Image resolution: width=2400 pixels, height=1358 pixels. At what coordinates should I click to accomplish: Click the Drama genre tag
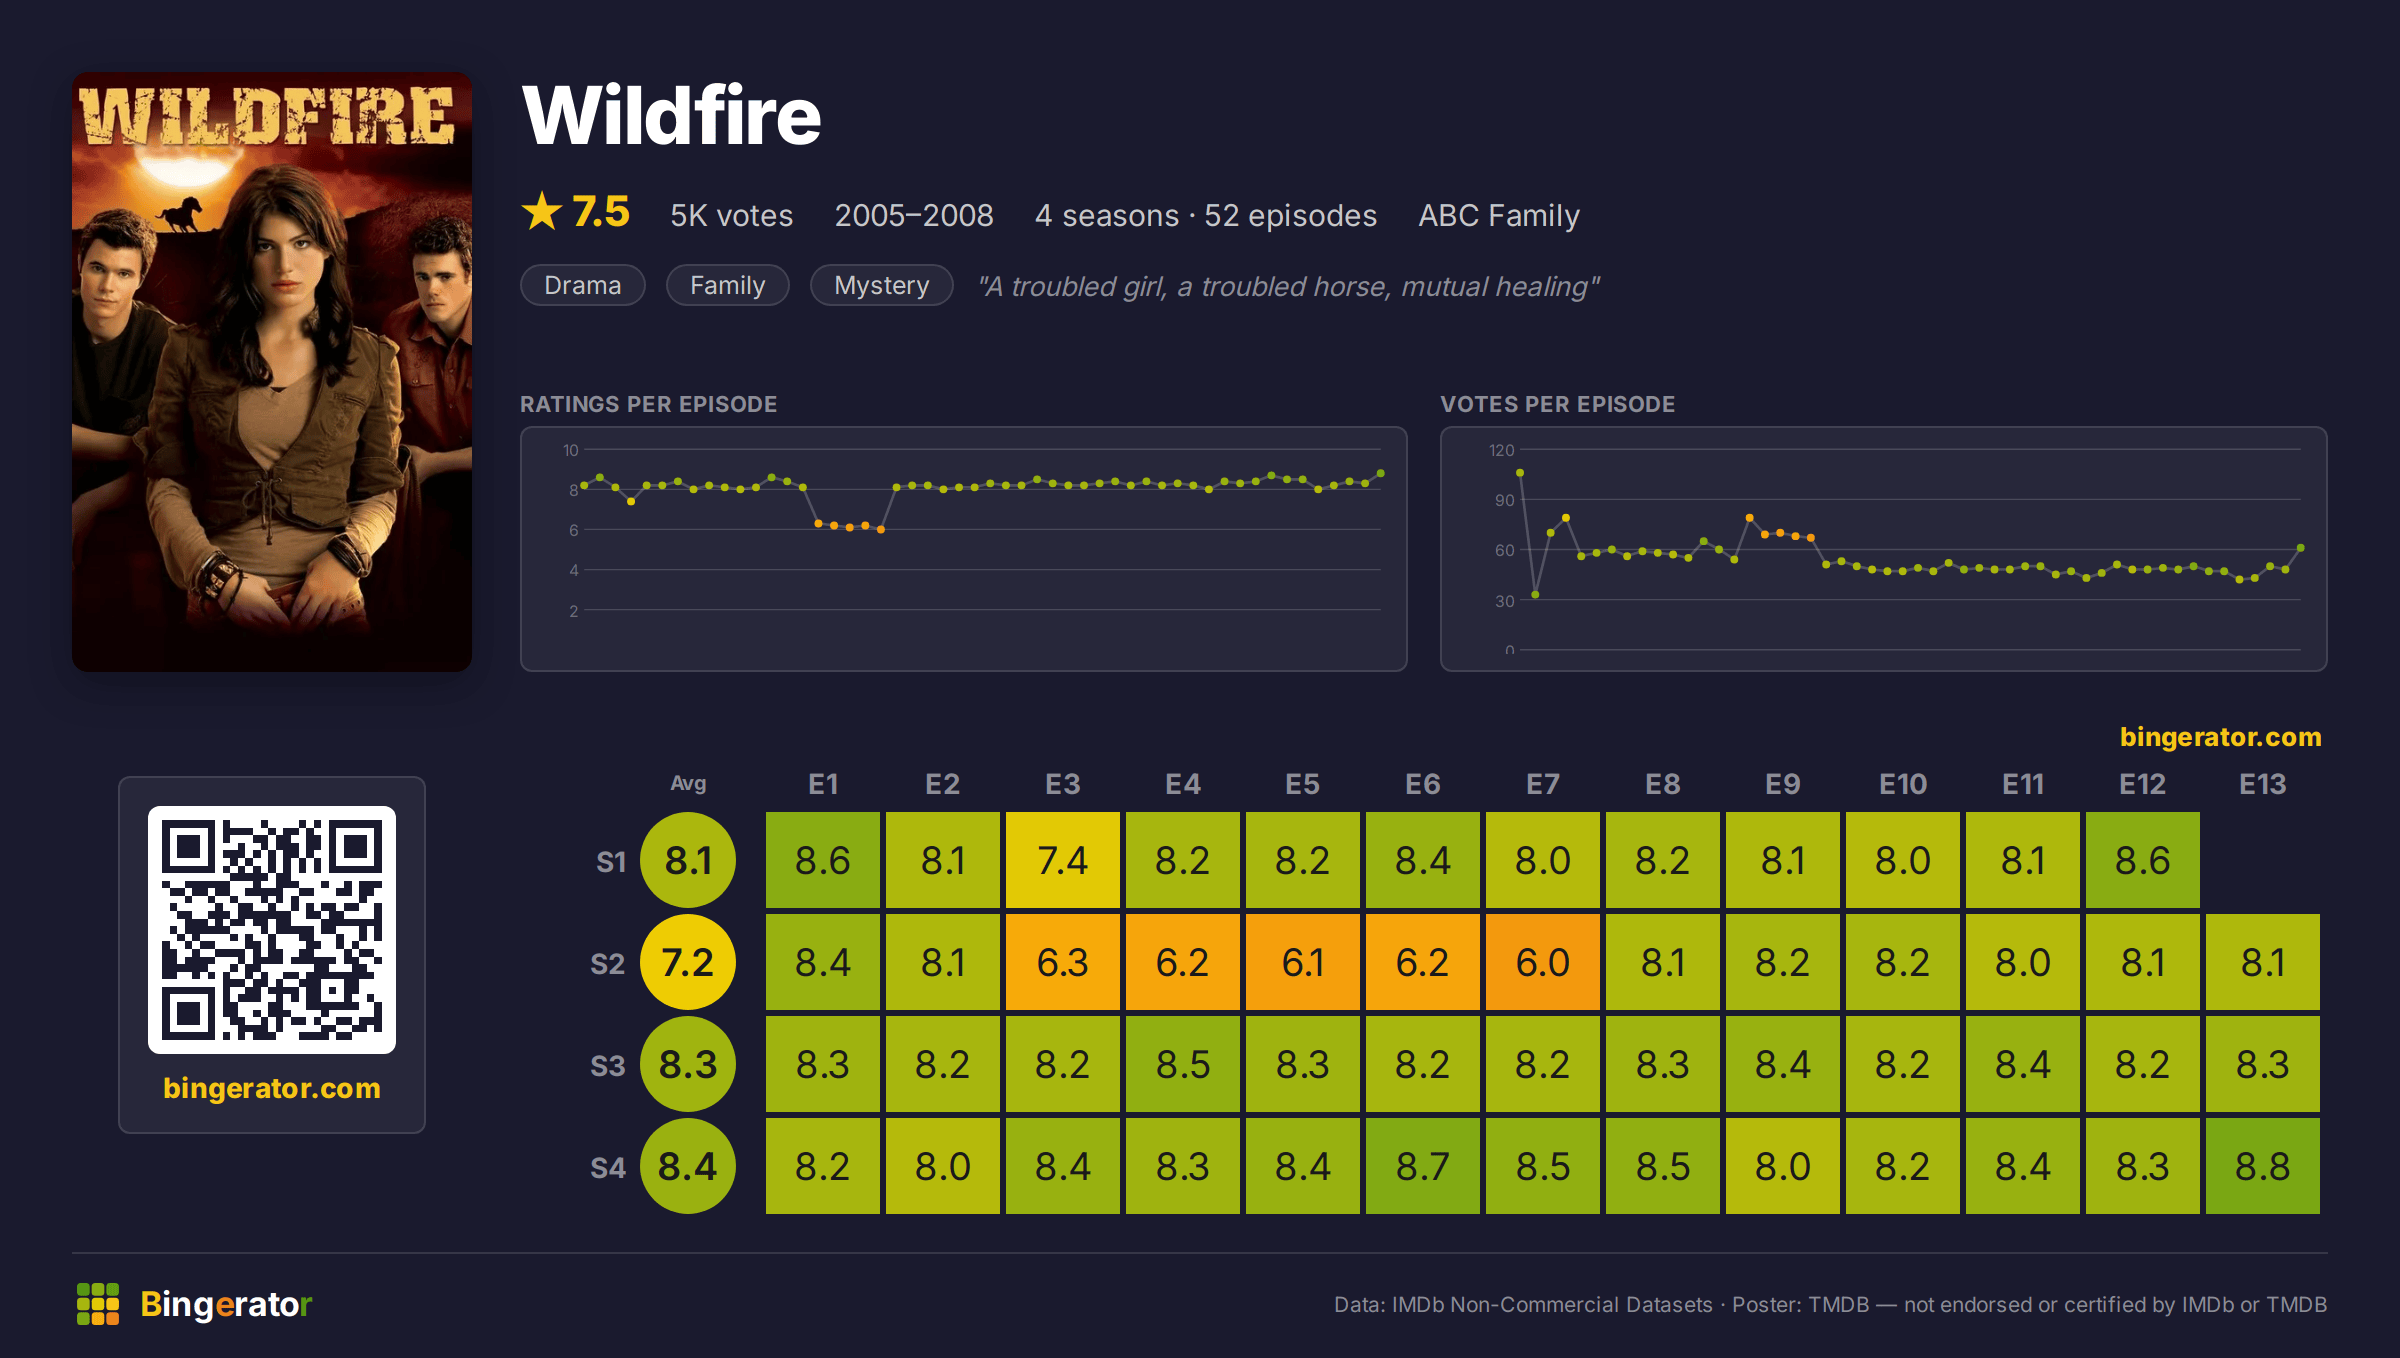tap(583, 286)
